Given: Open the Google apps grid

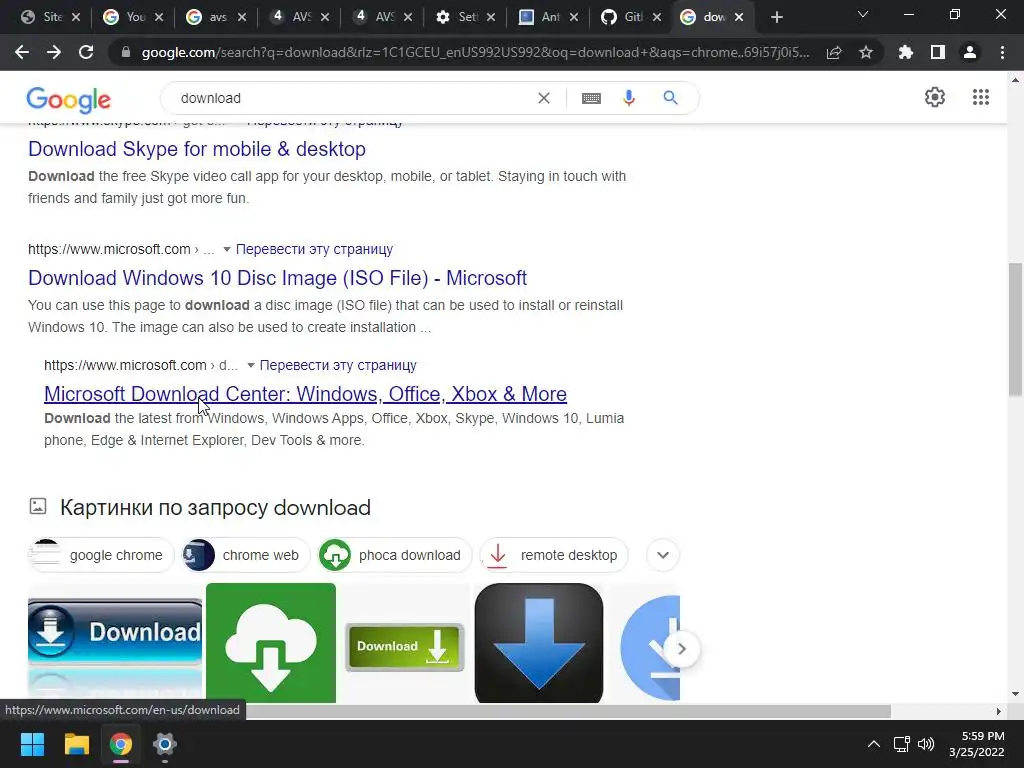Looking at the screenshot, I should 980,97.
